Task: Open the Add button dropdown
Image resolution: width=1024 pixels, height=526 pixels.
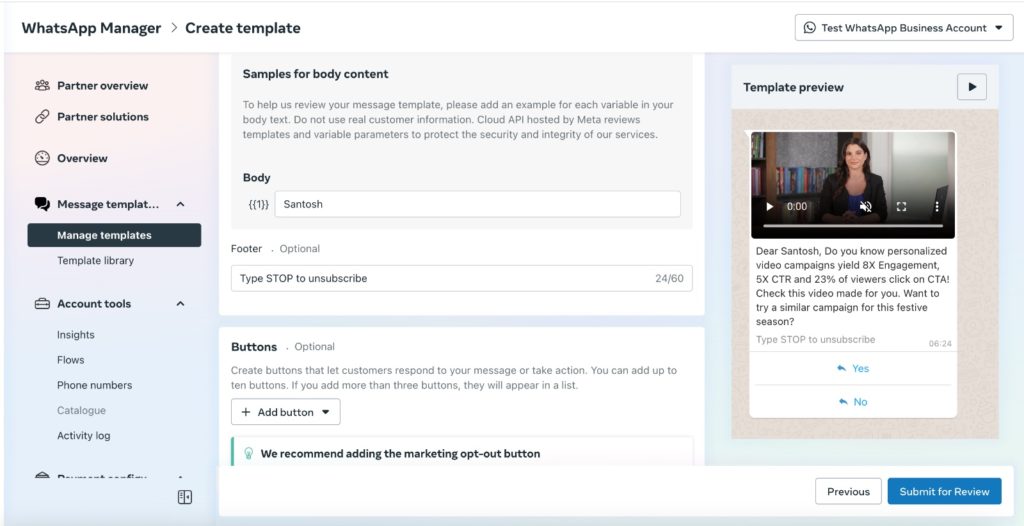Action: point(285,412)
